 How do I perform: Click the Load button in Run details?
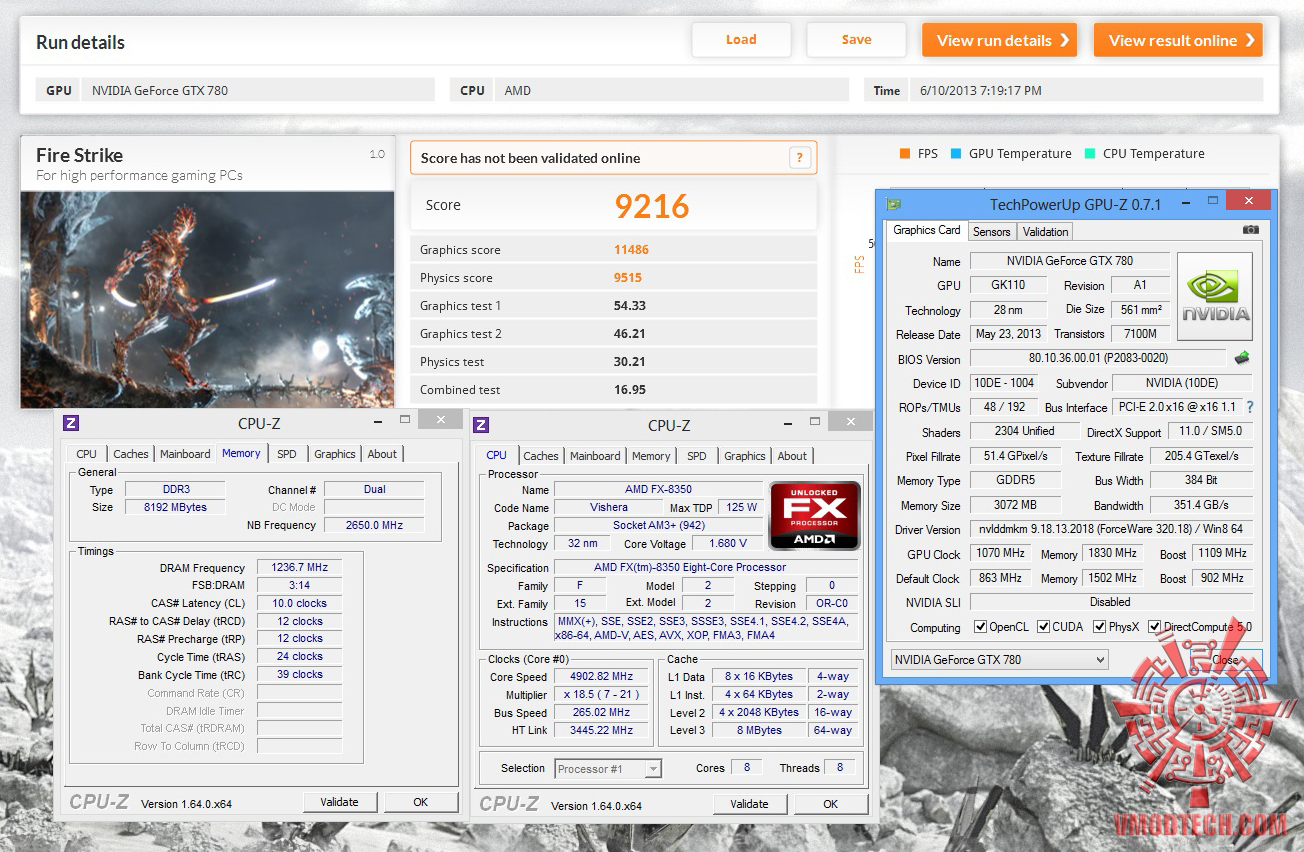741,40
